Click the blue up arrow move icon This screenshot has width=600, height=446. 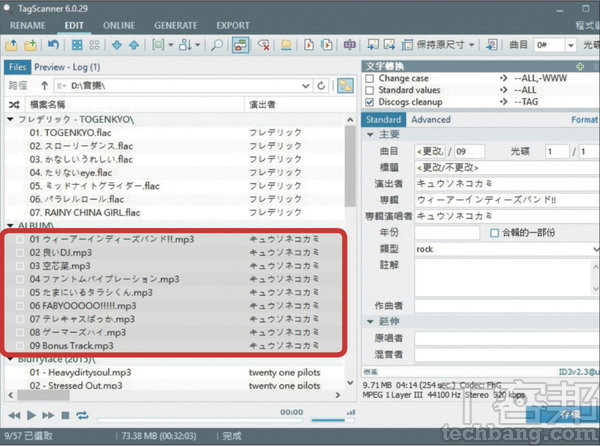coord(134,45)
